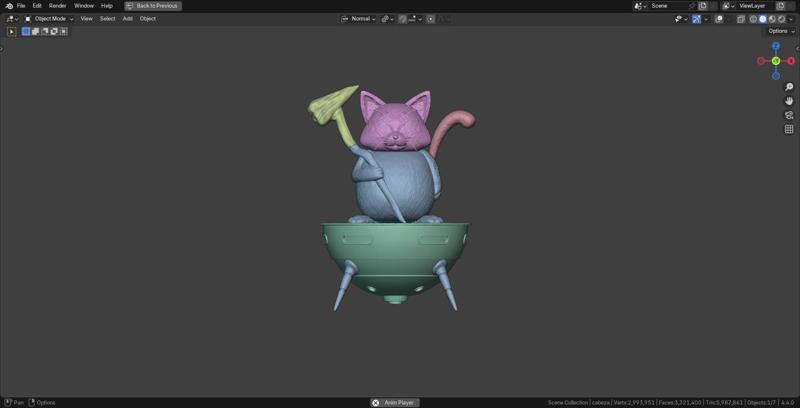
Task: Open the editor type selector dropdown
Action: [x=12, y=19]
